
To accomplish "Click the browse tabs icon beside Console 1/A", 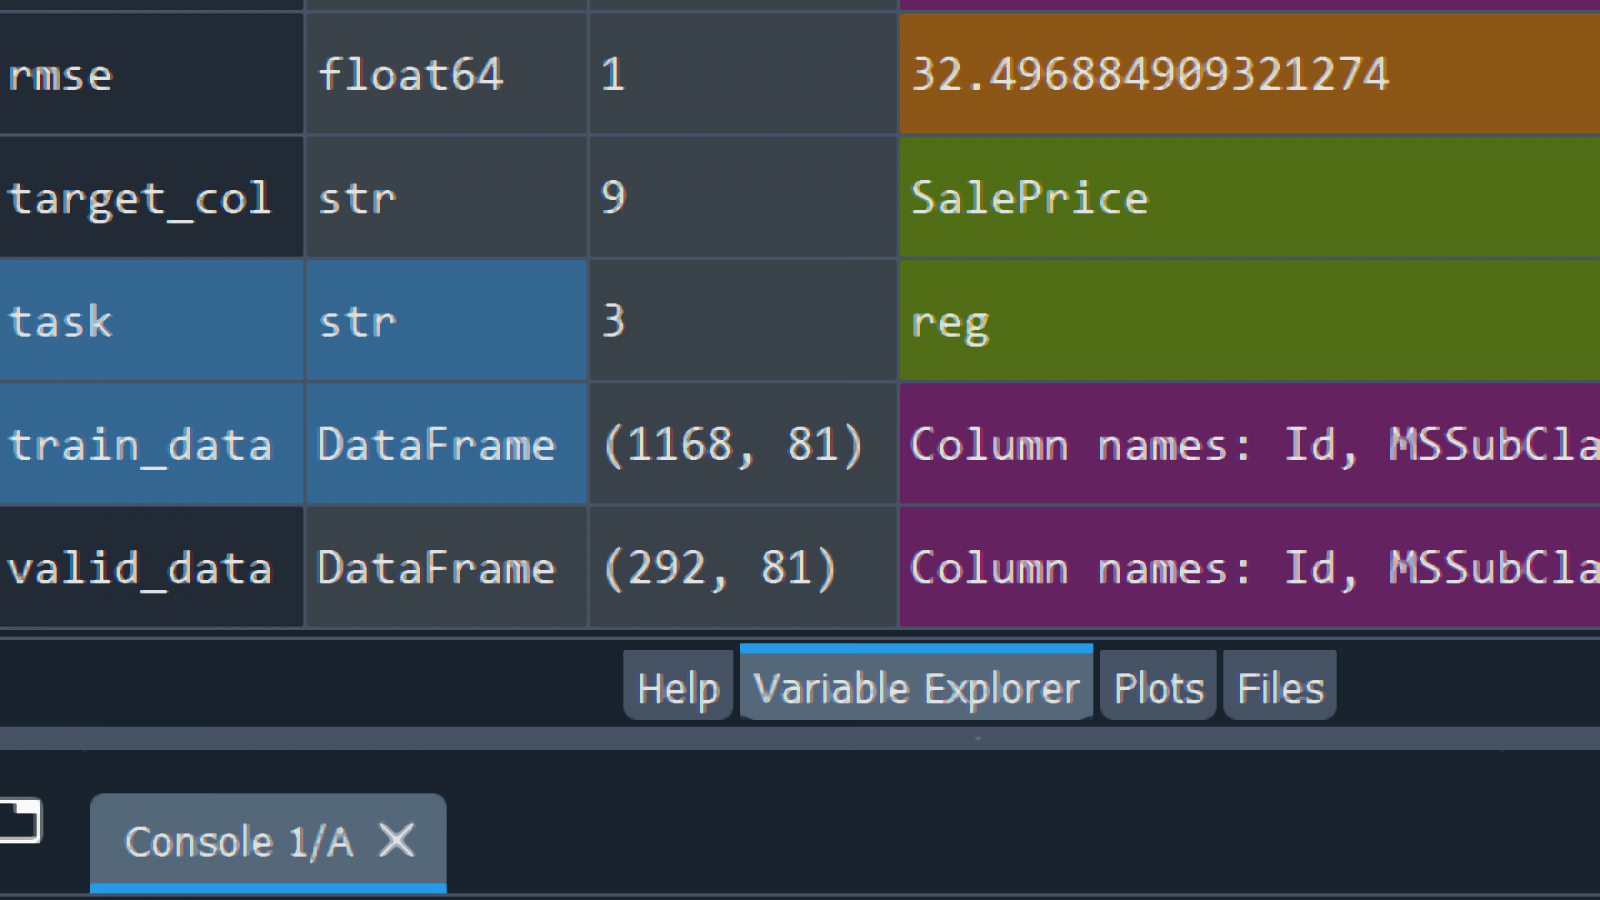I will point(20,821).
